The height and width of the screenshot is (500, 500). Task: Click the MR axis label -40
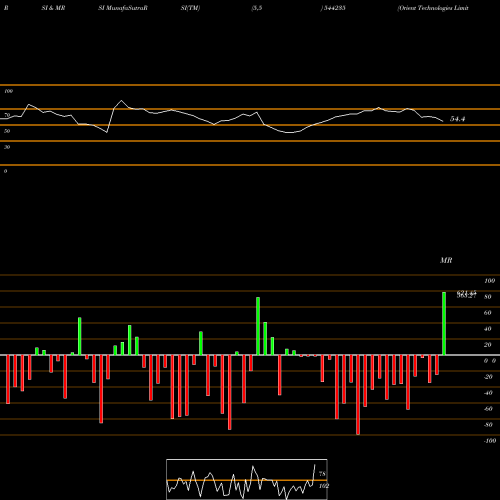coord(488,393)
